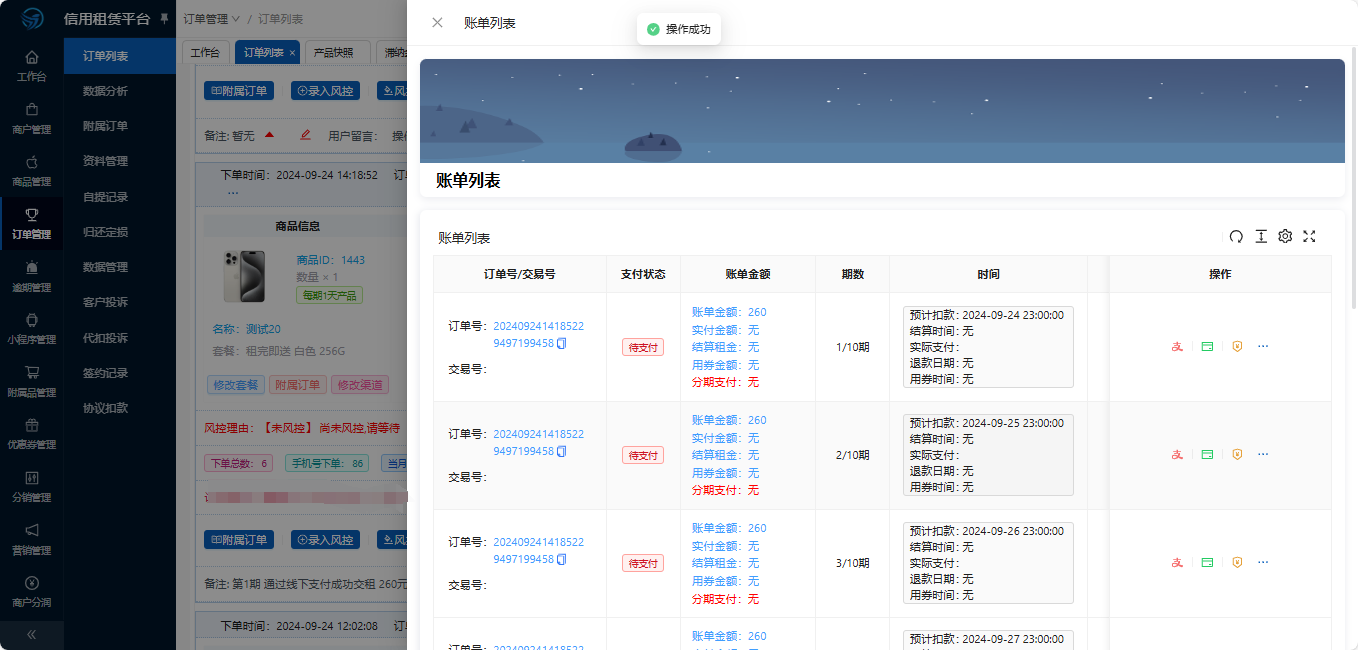
Task: Click the top 附属订单 button in order list
Action: tap(239, 91)
